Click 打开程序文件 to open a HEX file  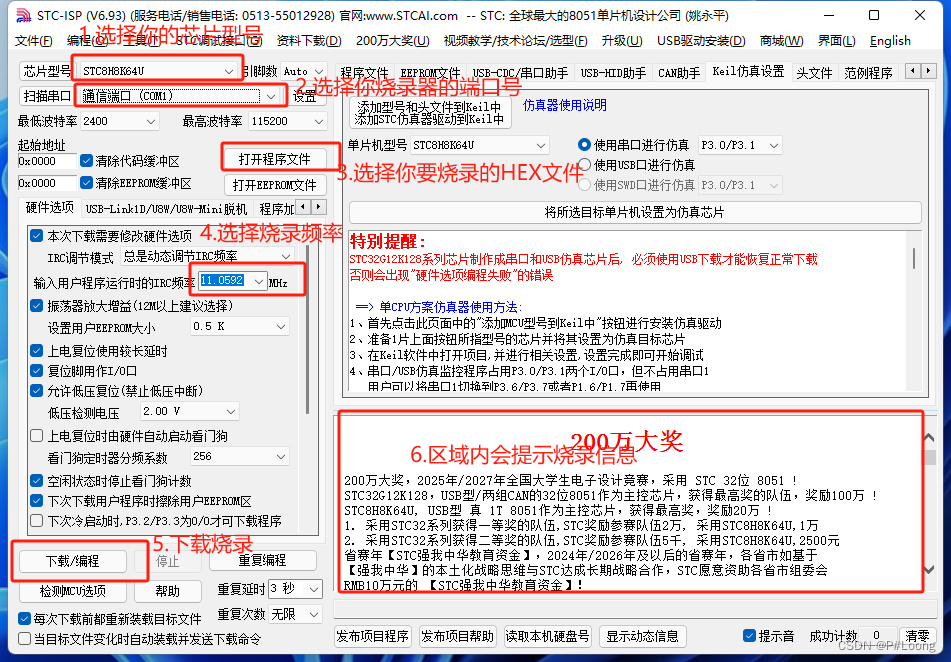pyautogui.click(x=276, y=159)
